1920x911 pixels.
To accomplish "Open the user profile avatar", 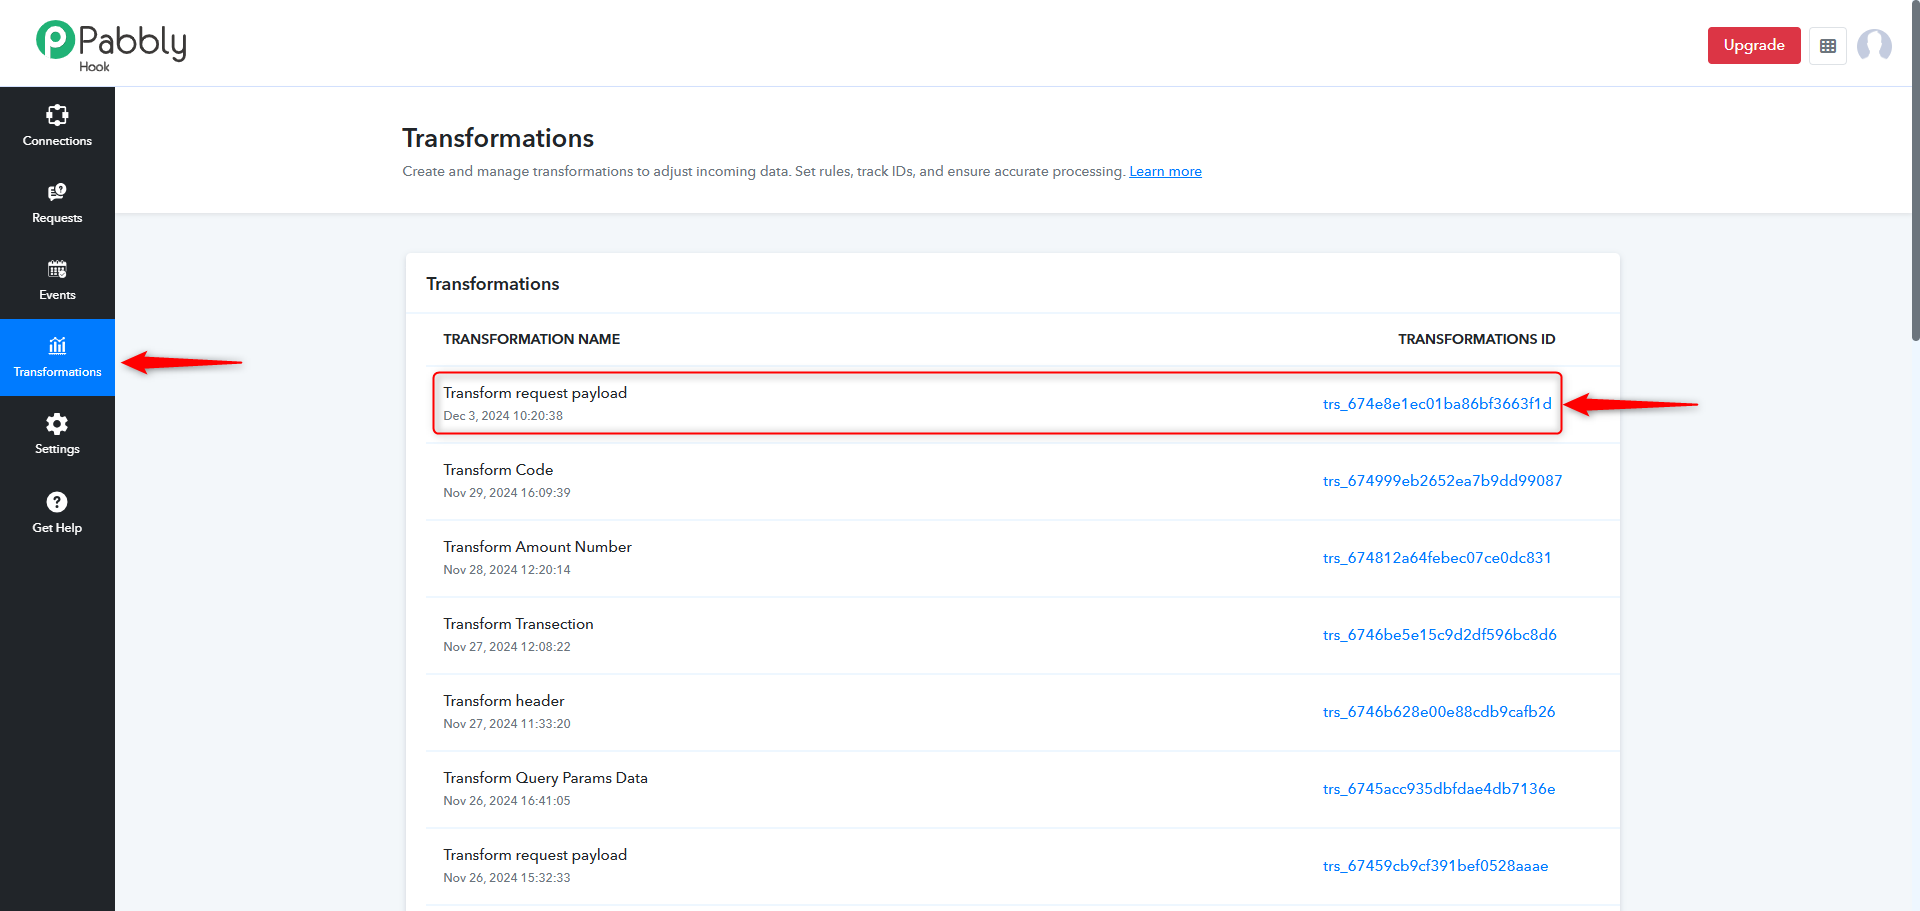I will 1874,46.
